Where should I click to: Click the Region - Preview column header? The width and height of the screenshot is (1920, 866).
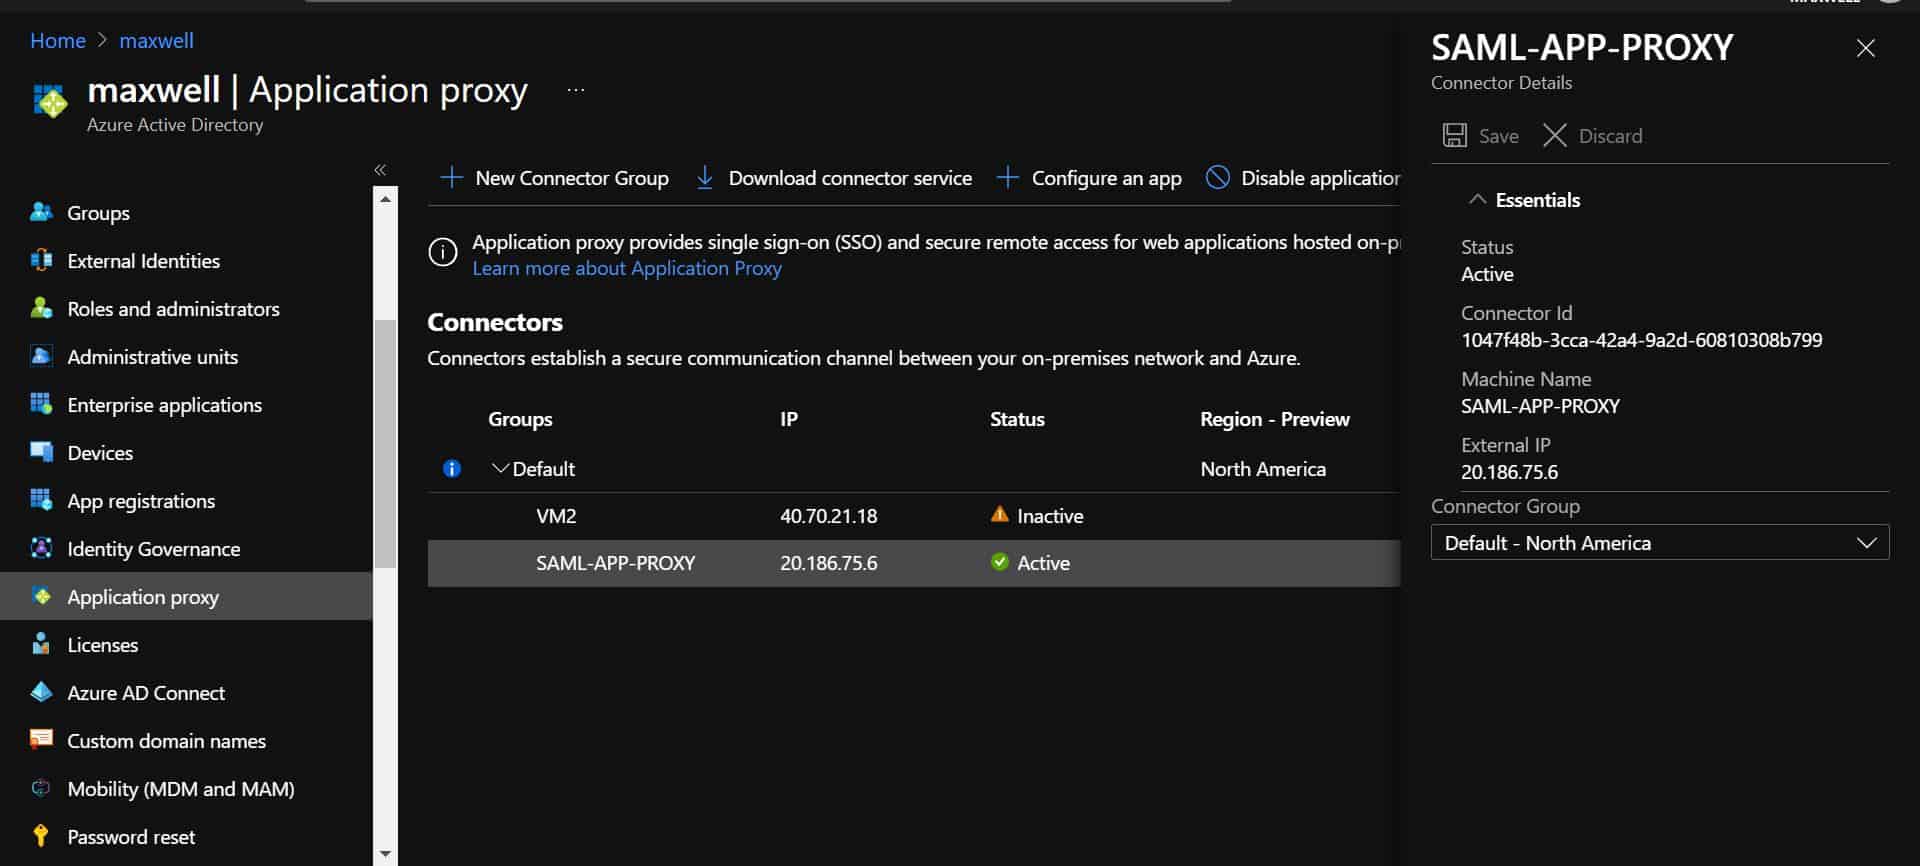1275,419
